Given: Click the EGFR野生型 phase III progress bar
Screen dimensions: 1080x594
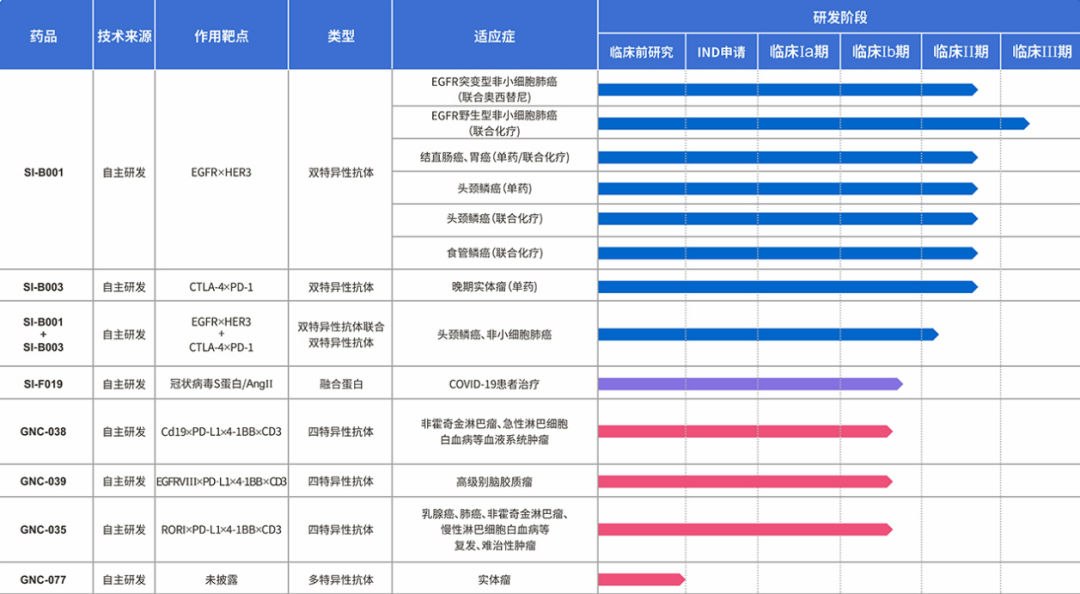Looking at the screenshot, I should click(813, 123).
